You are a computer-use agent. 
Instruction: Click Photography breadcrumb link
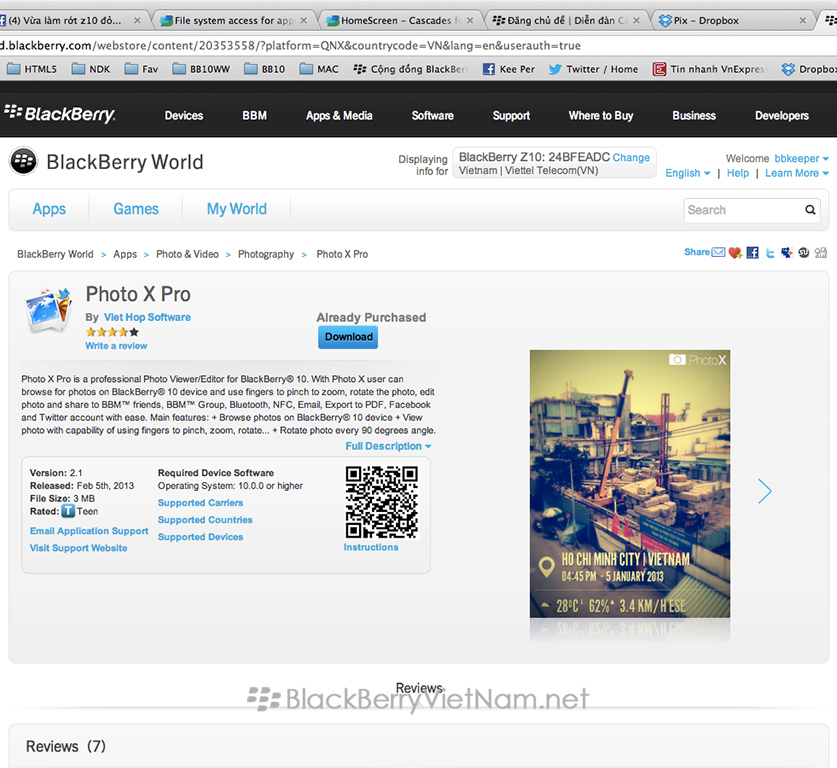(x=266, y=254)
